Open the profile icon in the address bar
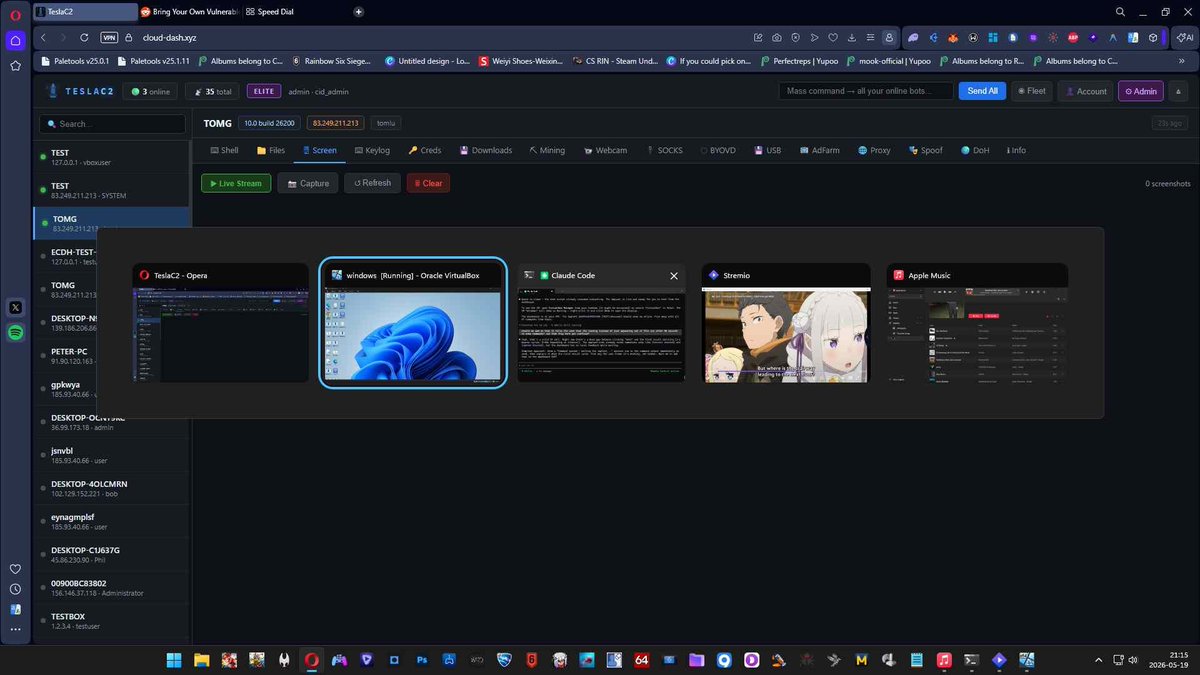The image size is (1200, 675). (888, 37)
